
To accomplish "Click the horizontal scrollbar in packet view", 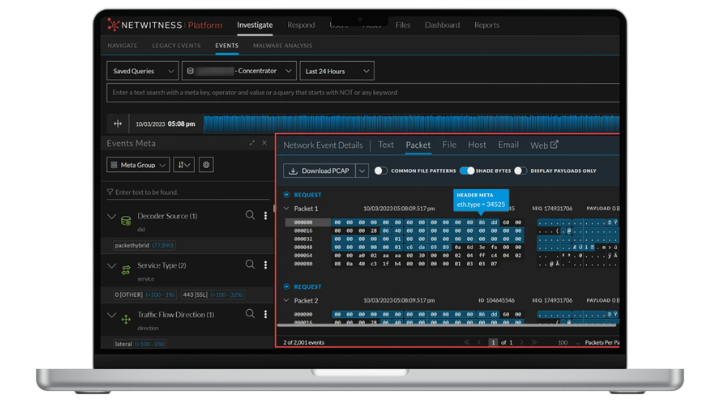I will [446, 325].
